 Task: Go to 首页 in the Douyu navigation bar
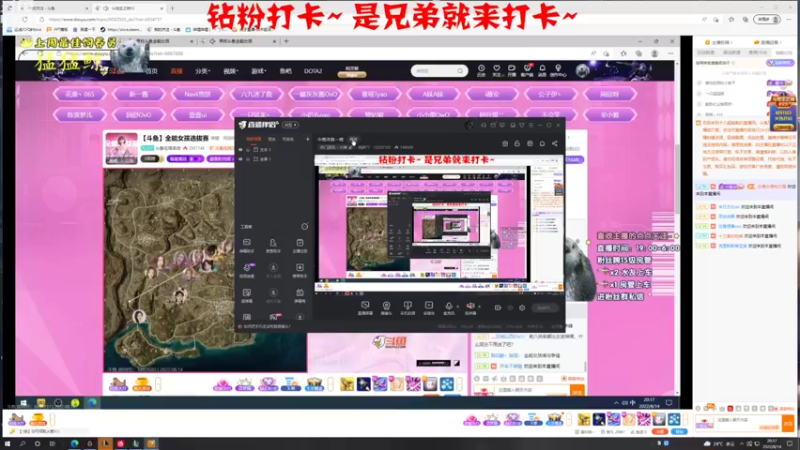coord(152,71)
